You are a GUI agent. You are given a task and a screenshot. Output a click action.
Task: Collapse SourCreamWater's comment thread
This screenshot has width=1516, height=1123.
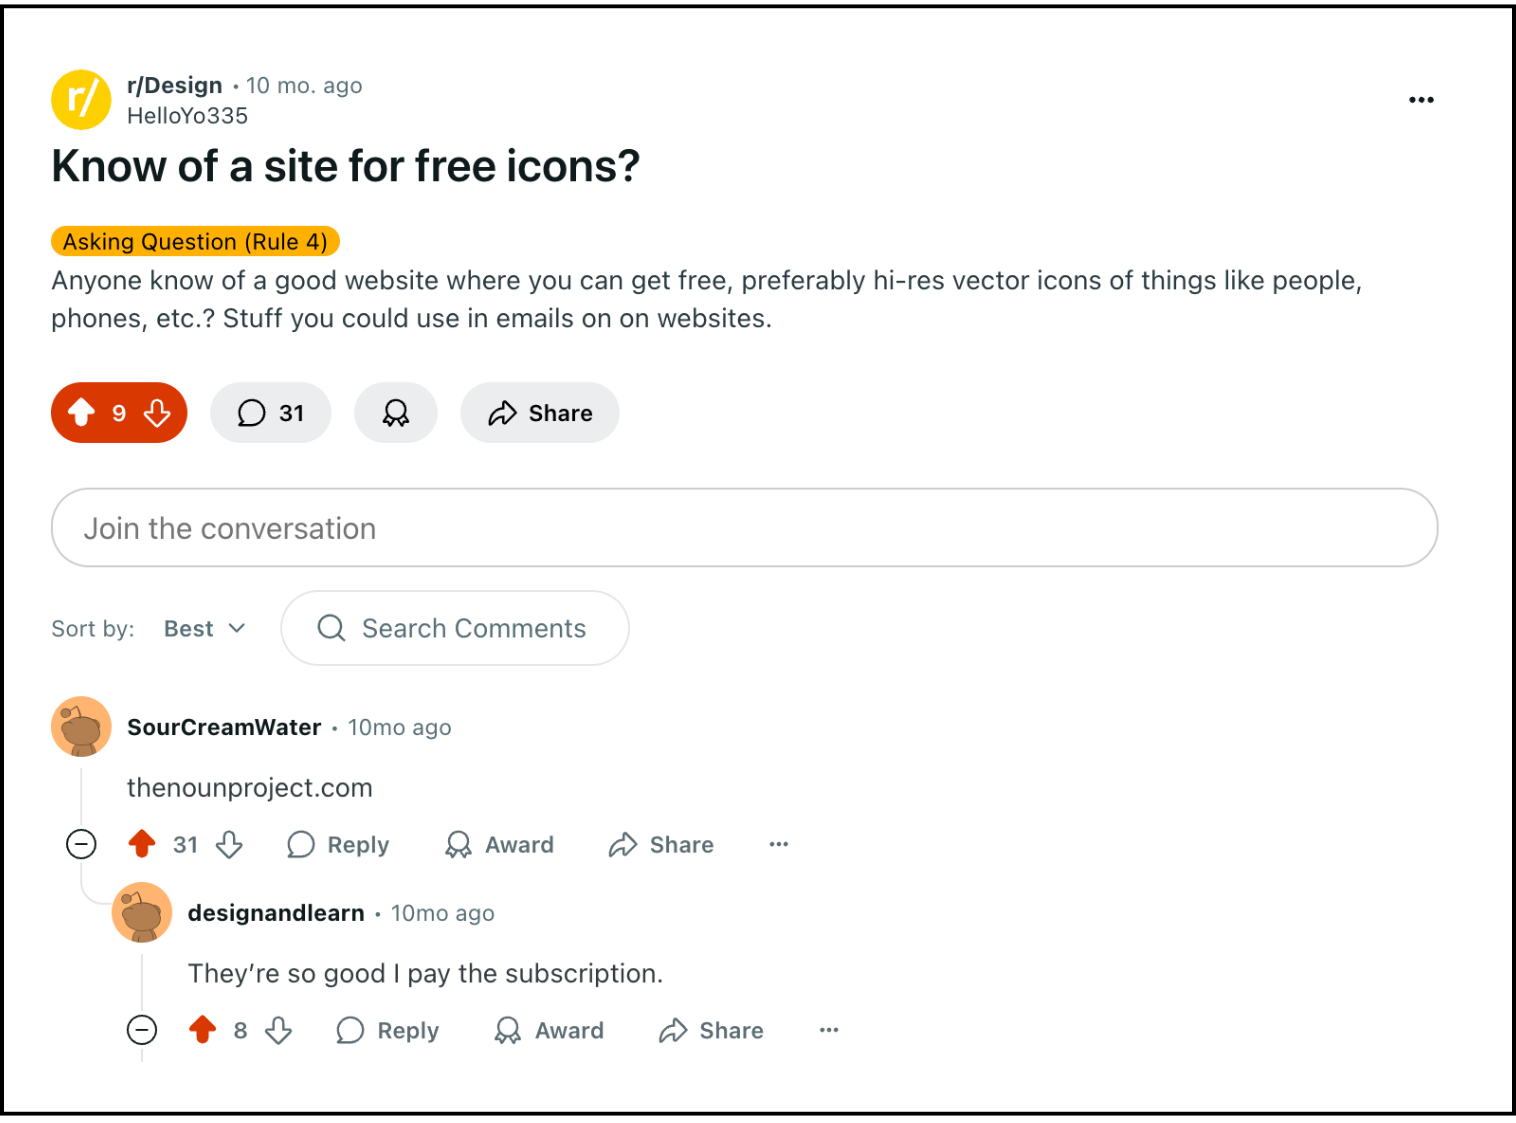(x=81, y=845)
